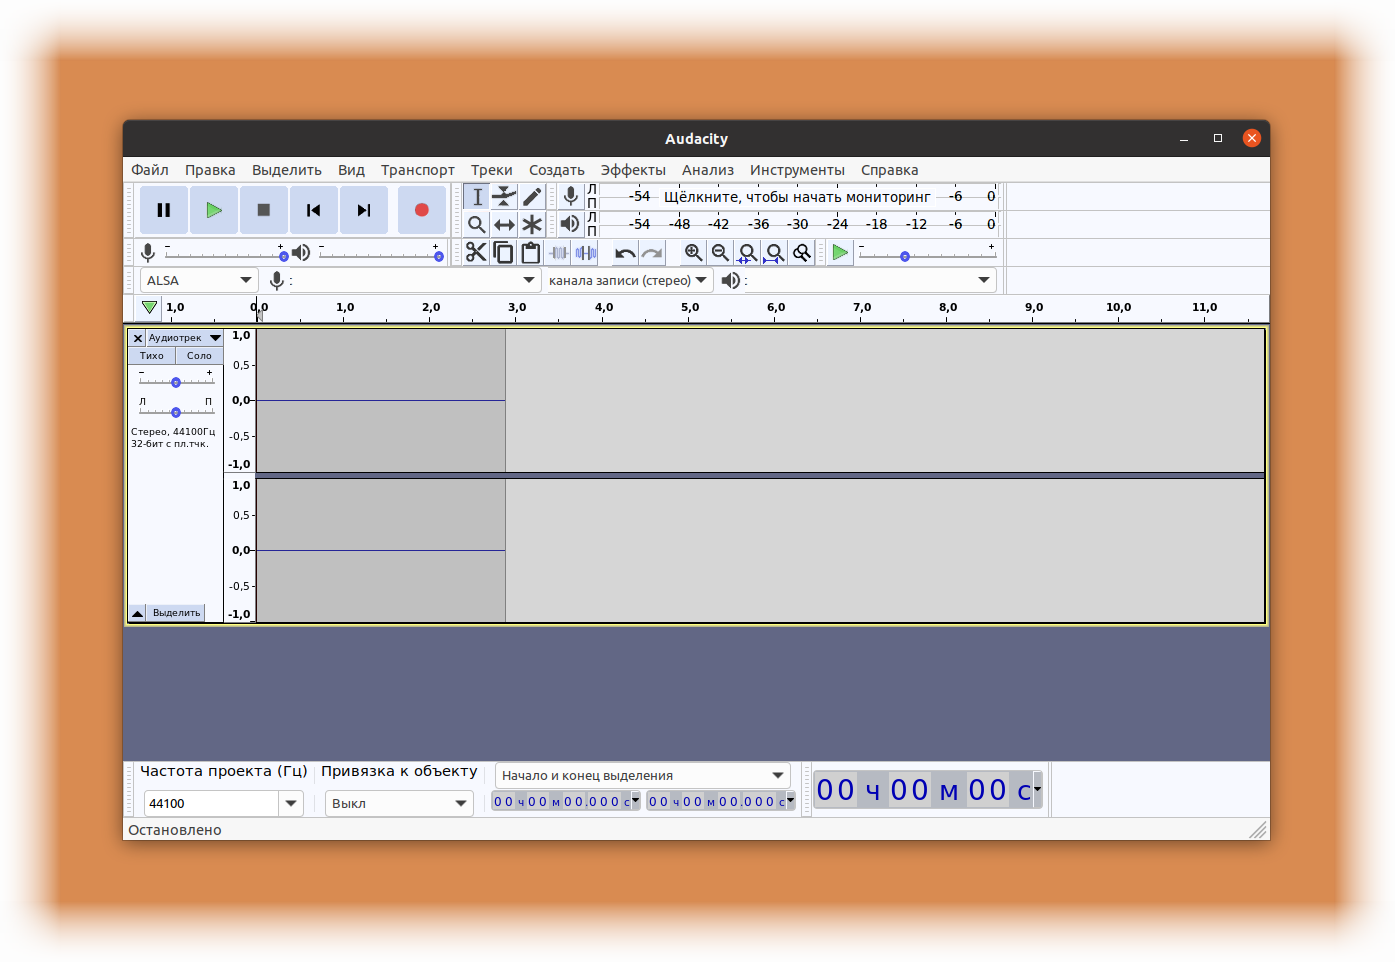Toggle the Тихо mute button
Viewport: 1395px width, 962px height.
pos(152,356)
